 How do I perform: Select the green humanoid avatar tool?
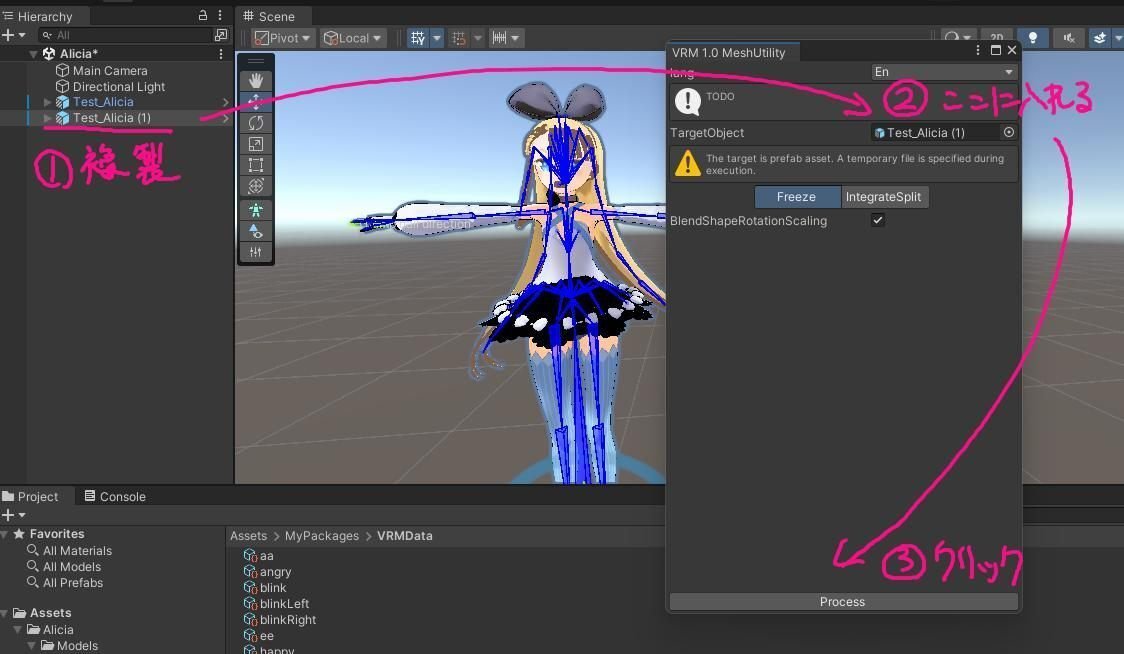pyautogui.click(x=256, y=210)
